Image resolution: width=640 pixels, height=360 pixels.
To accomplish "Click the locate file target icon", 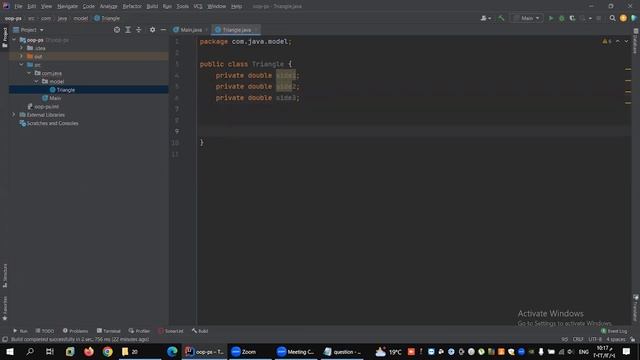I will (x=117, y=30).
